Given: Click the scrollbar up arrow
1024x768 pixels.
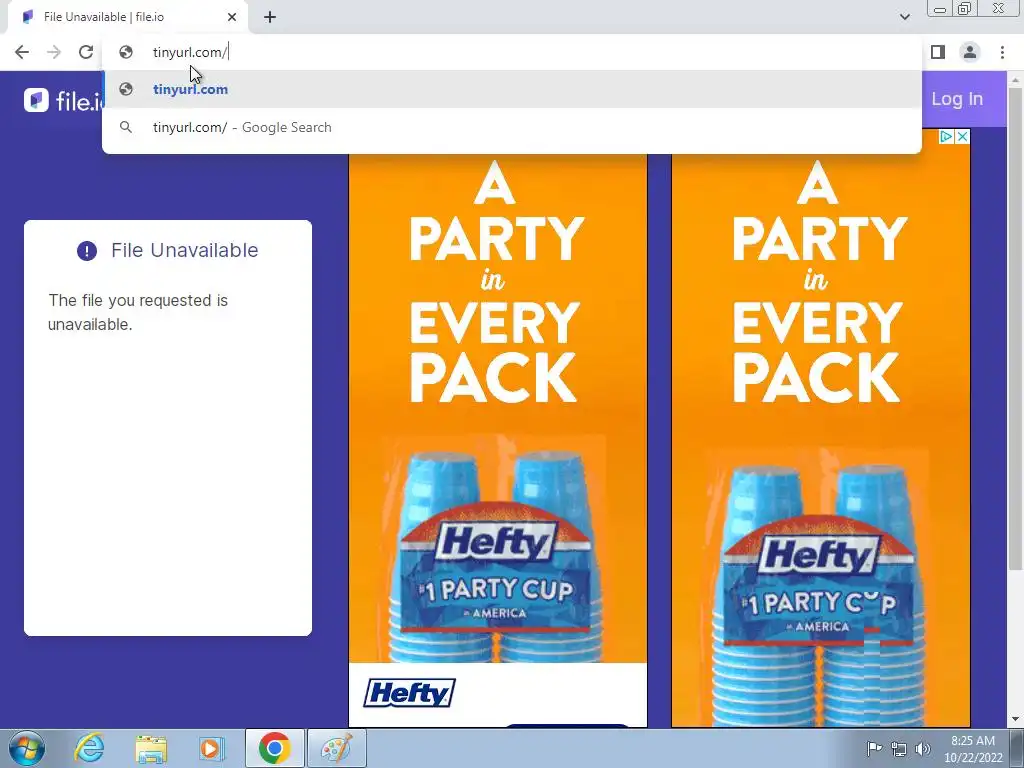Looking at the screenshot, I should 1016,80.
